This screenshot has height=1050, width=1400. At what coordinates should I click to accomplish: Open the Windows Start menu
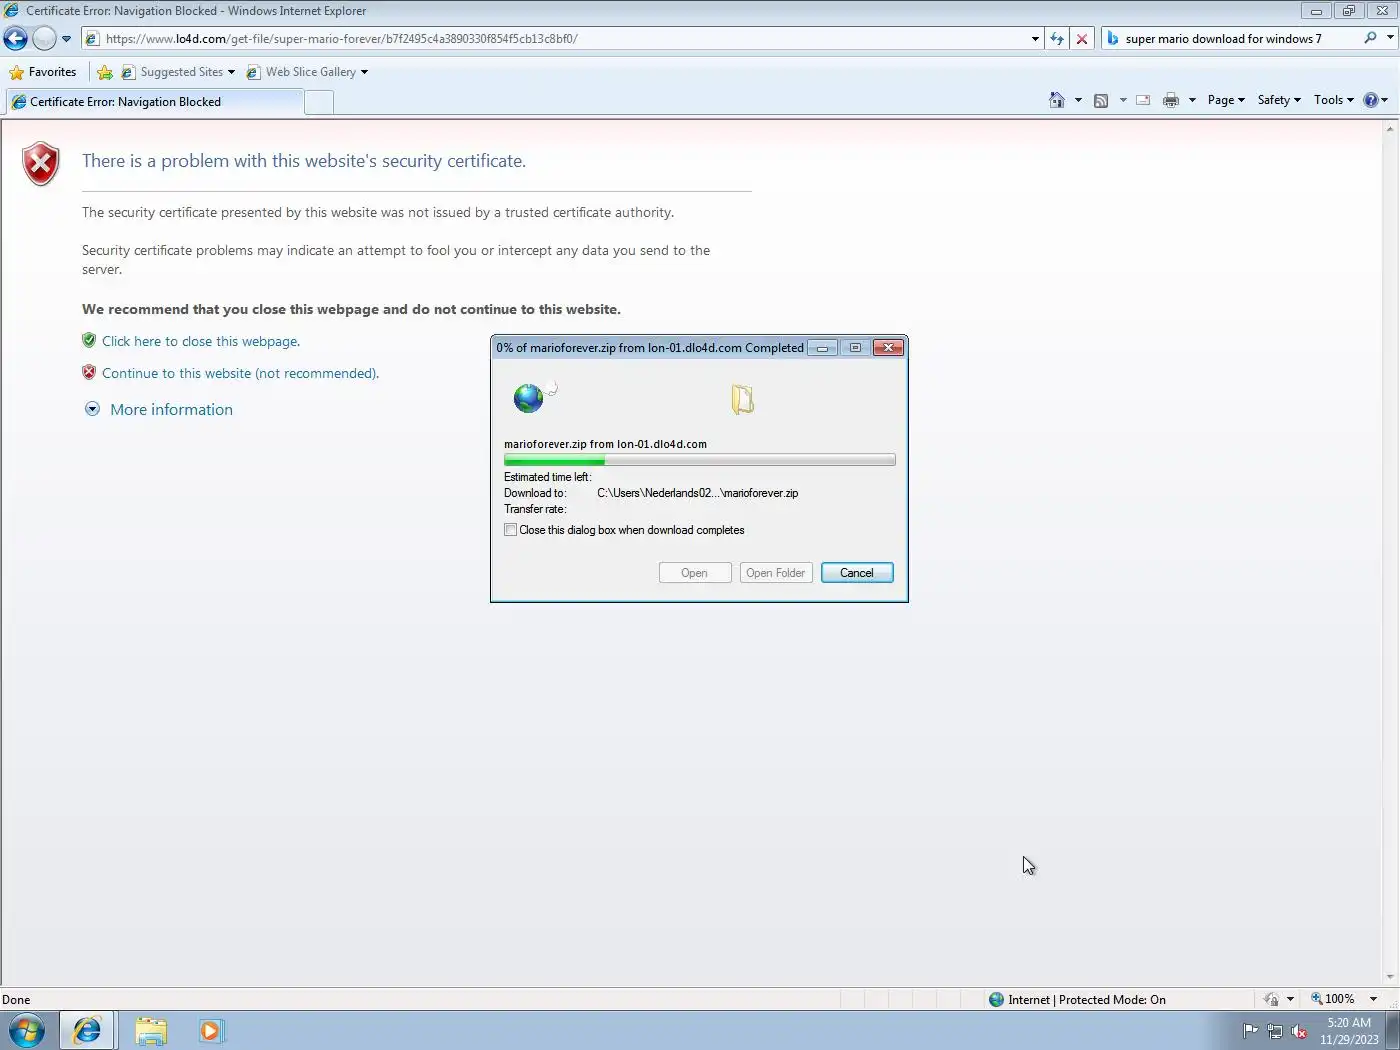27,1031
